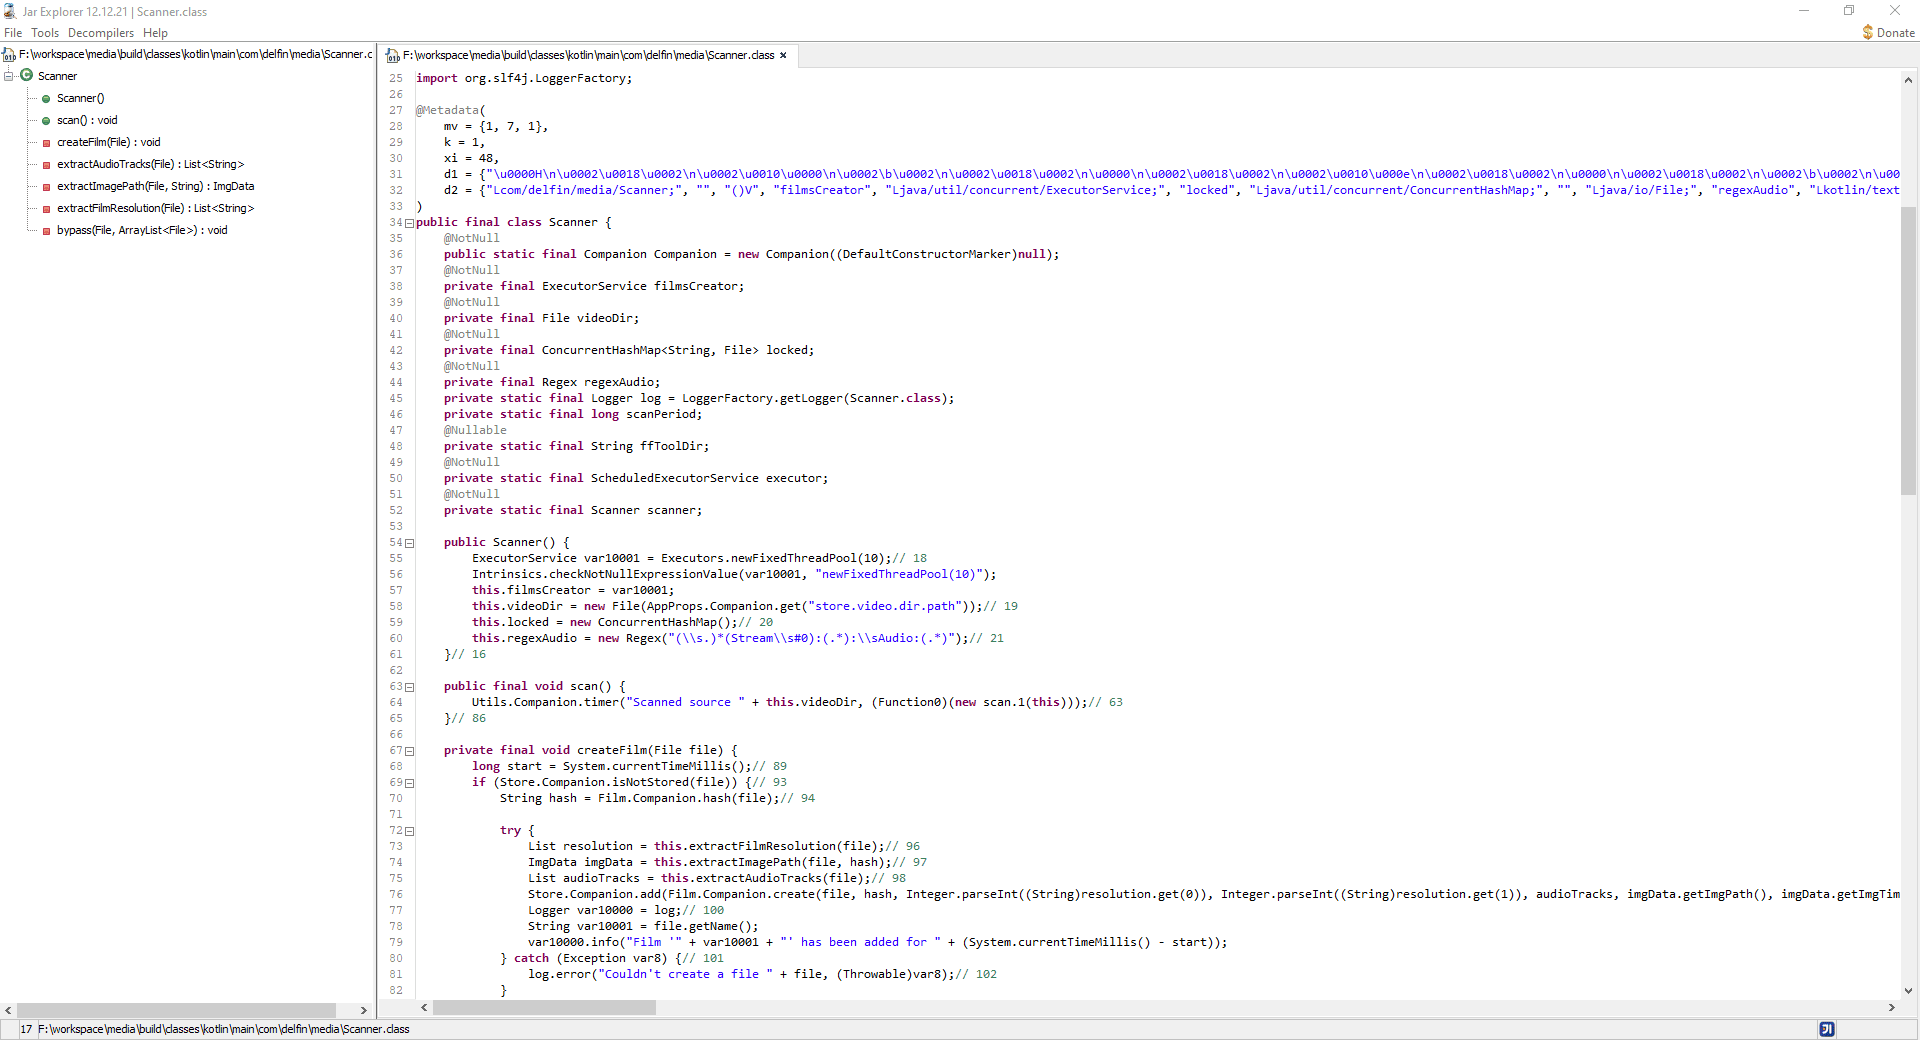Click the status bar file path text
This screenshot has height=1040, width=1920.
224,1029
